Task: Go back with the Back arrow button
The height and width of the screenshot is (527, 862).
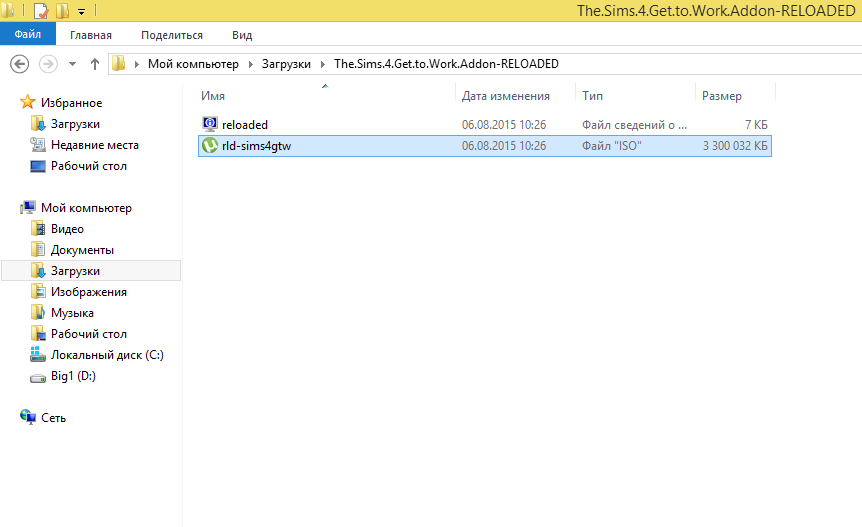Action: (19, 64)
